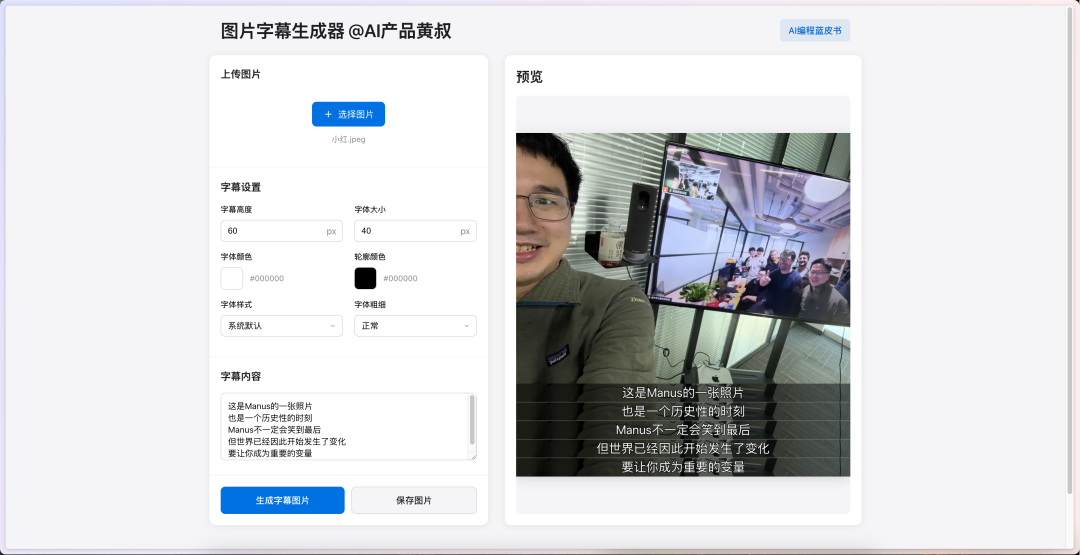Click the 字幕高度 input field

(x=281, y=231)
